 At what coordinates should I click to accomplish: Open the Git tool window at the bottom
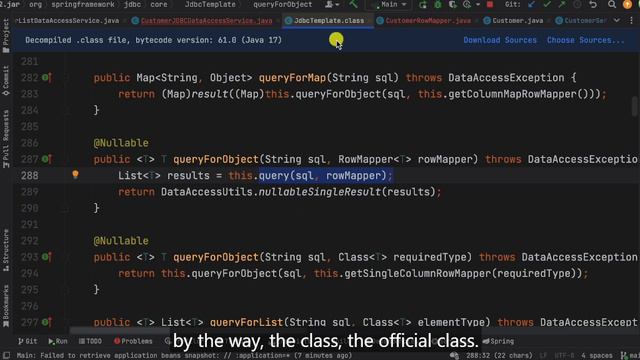28,341
